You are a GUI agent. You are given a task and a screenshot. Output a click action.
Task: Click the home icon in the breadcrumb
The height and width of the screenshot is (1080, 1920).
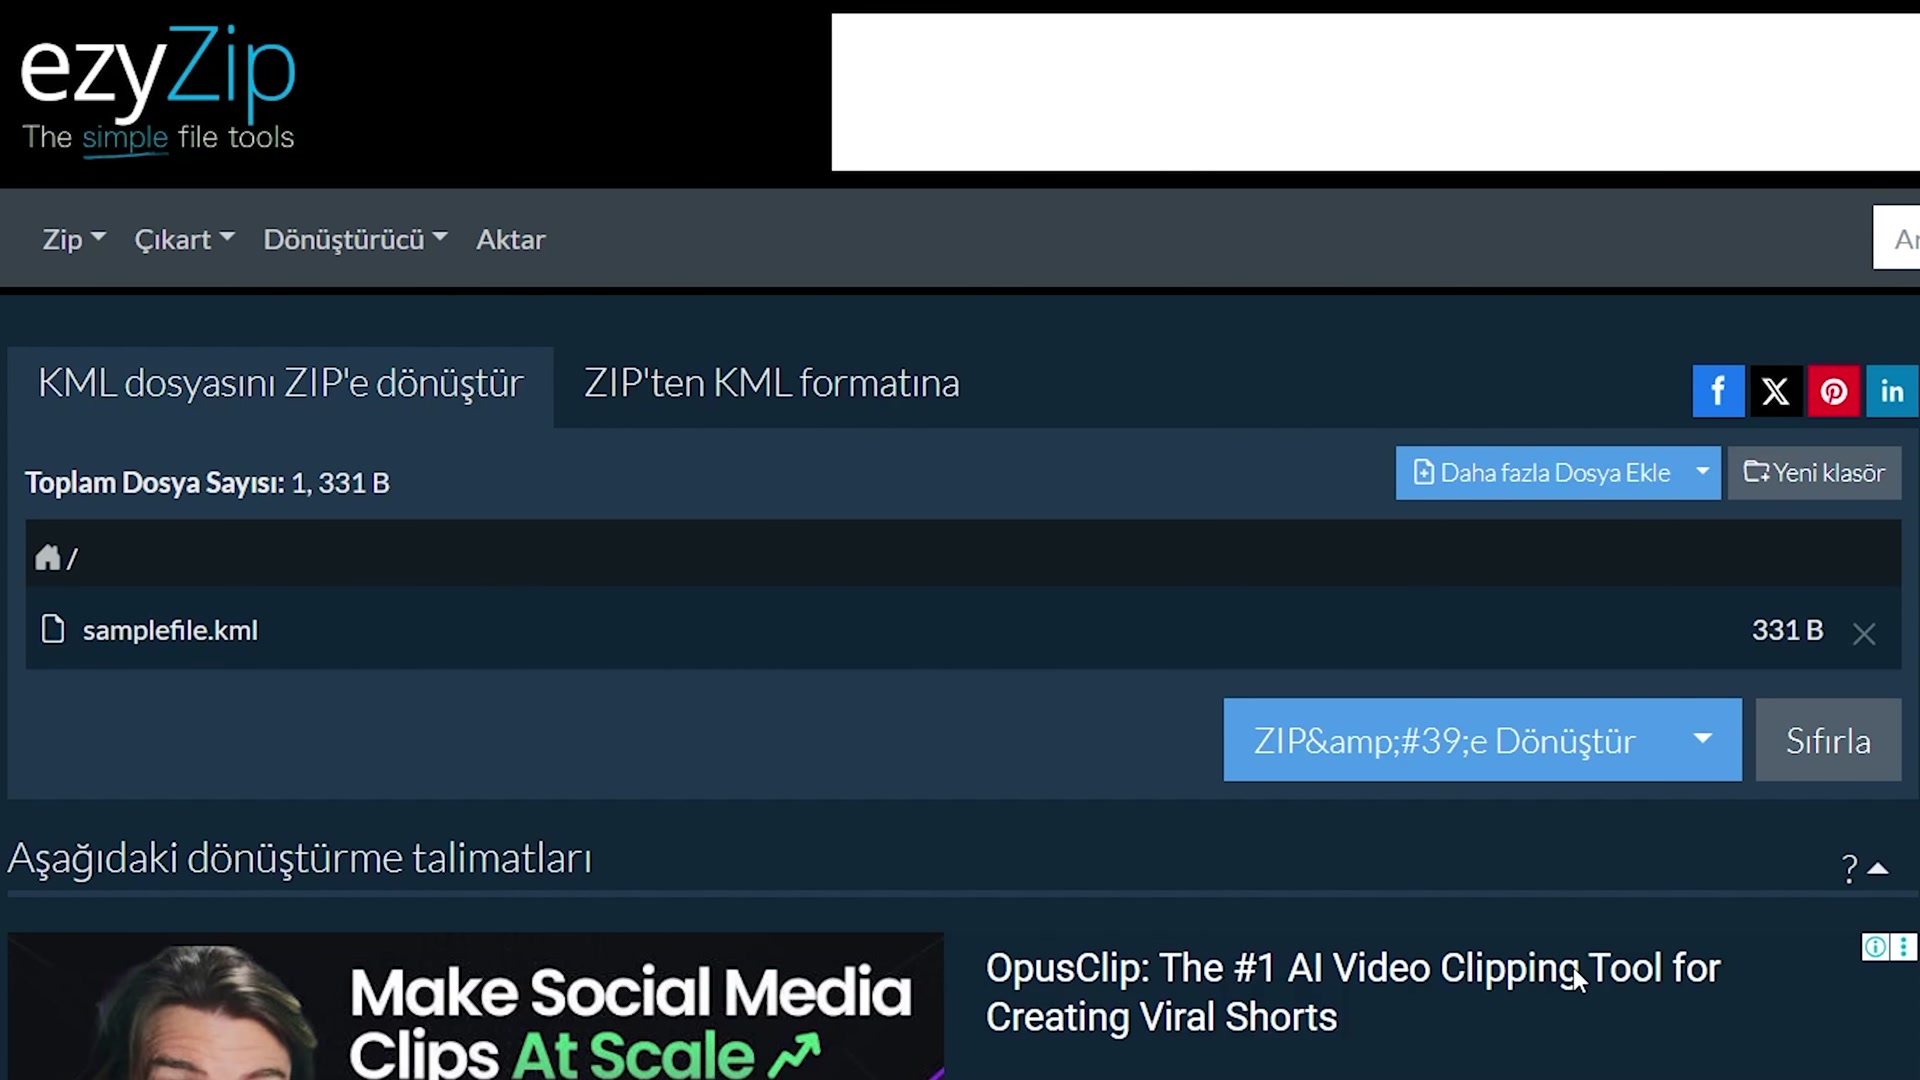[46, 558]
